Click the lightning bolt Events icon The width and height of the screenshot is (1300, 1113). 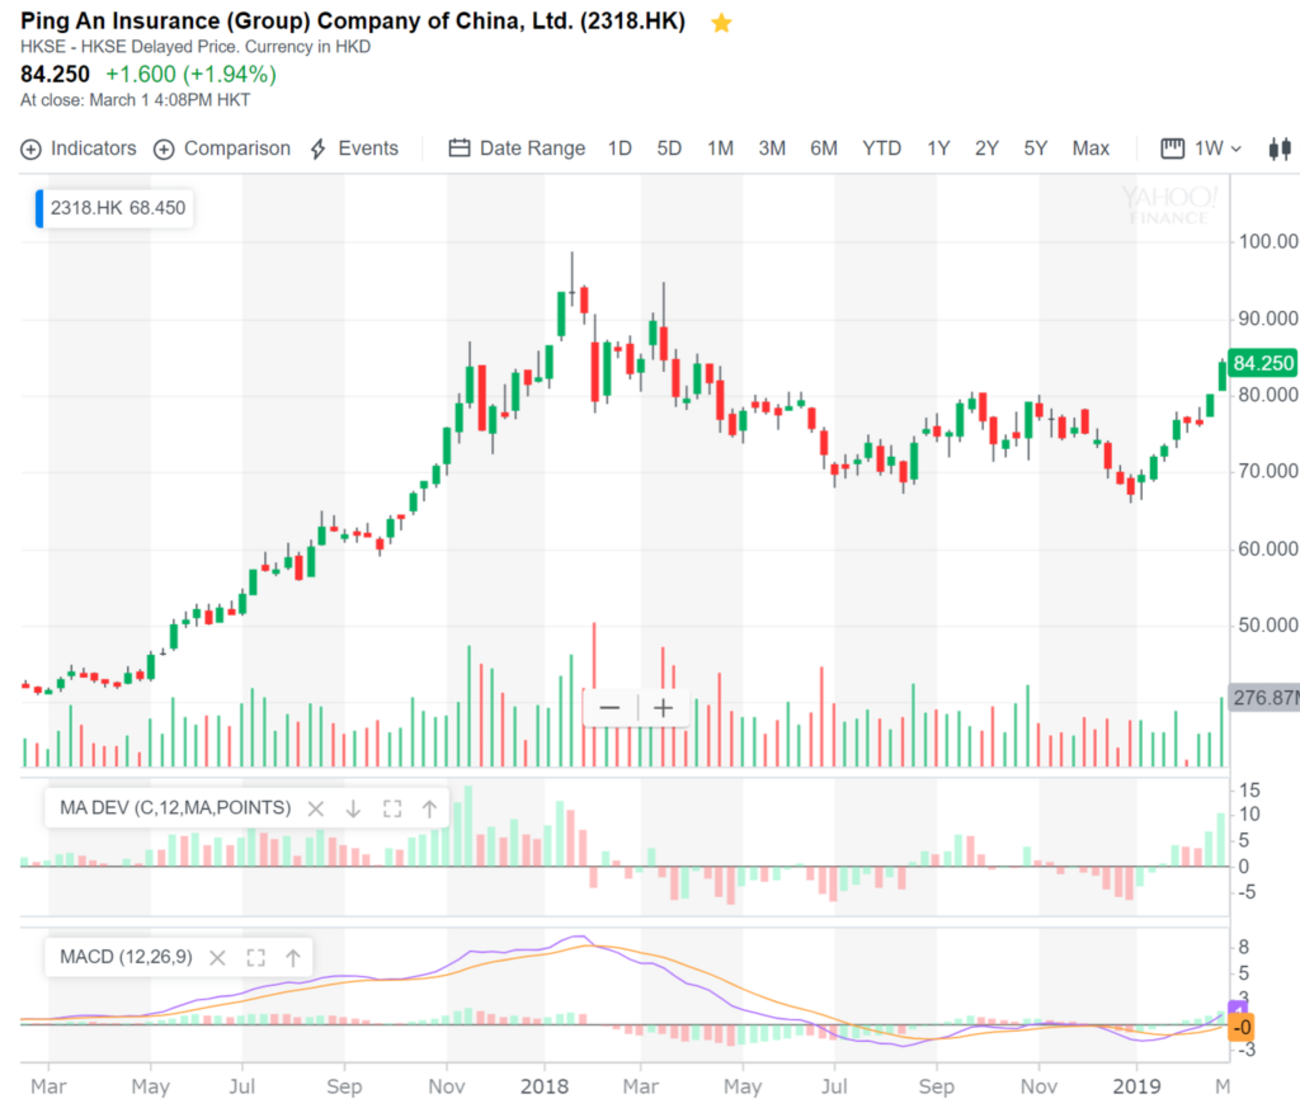[x=318, y=149]
